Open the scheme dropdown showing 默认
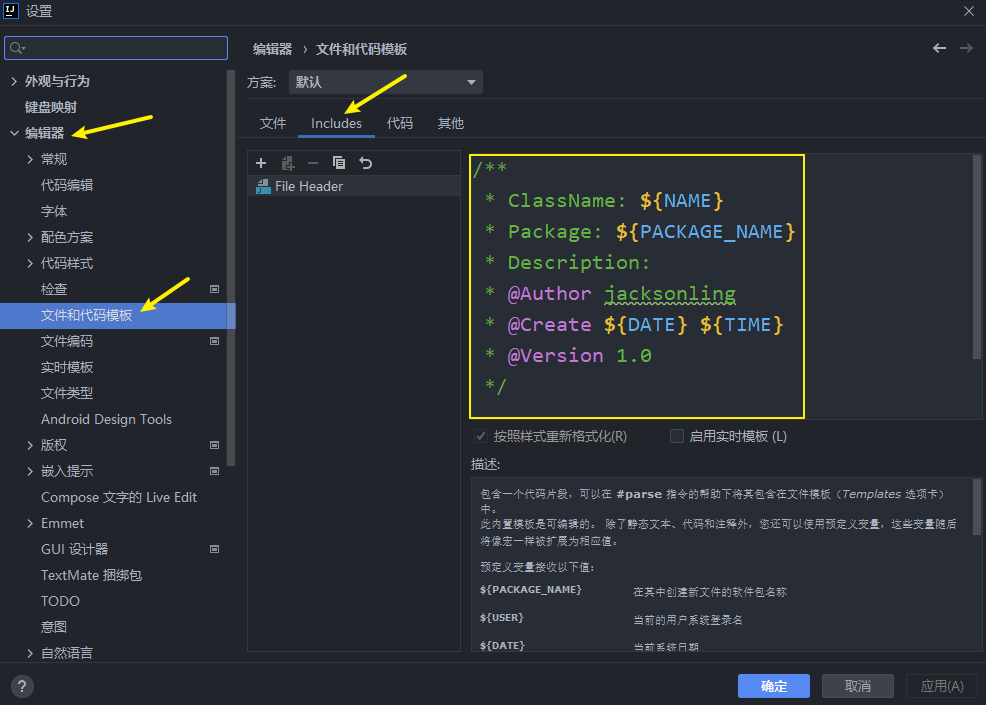986x705 pixels. tap(385, 82)
